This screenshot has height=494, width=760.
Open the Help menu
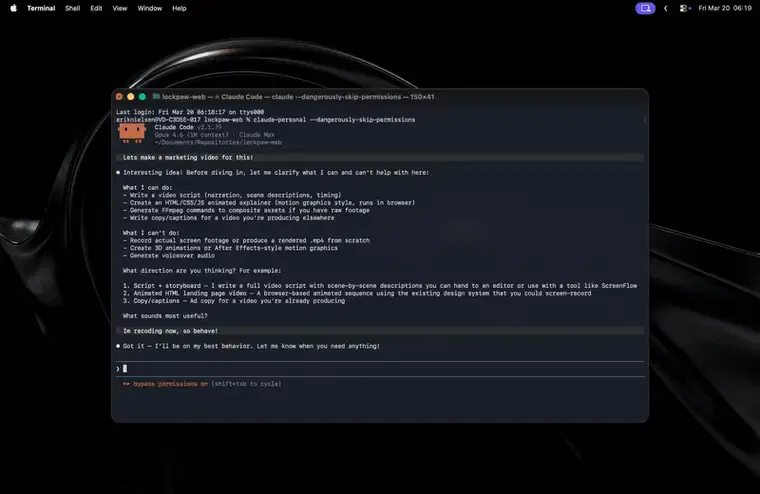[179, 8]
